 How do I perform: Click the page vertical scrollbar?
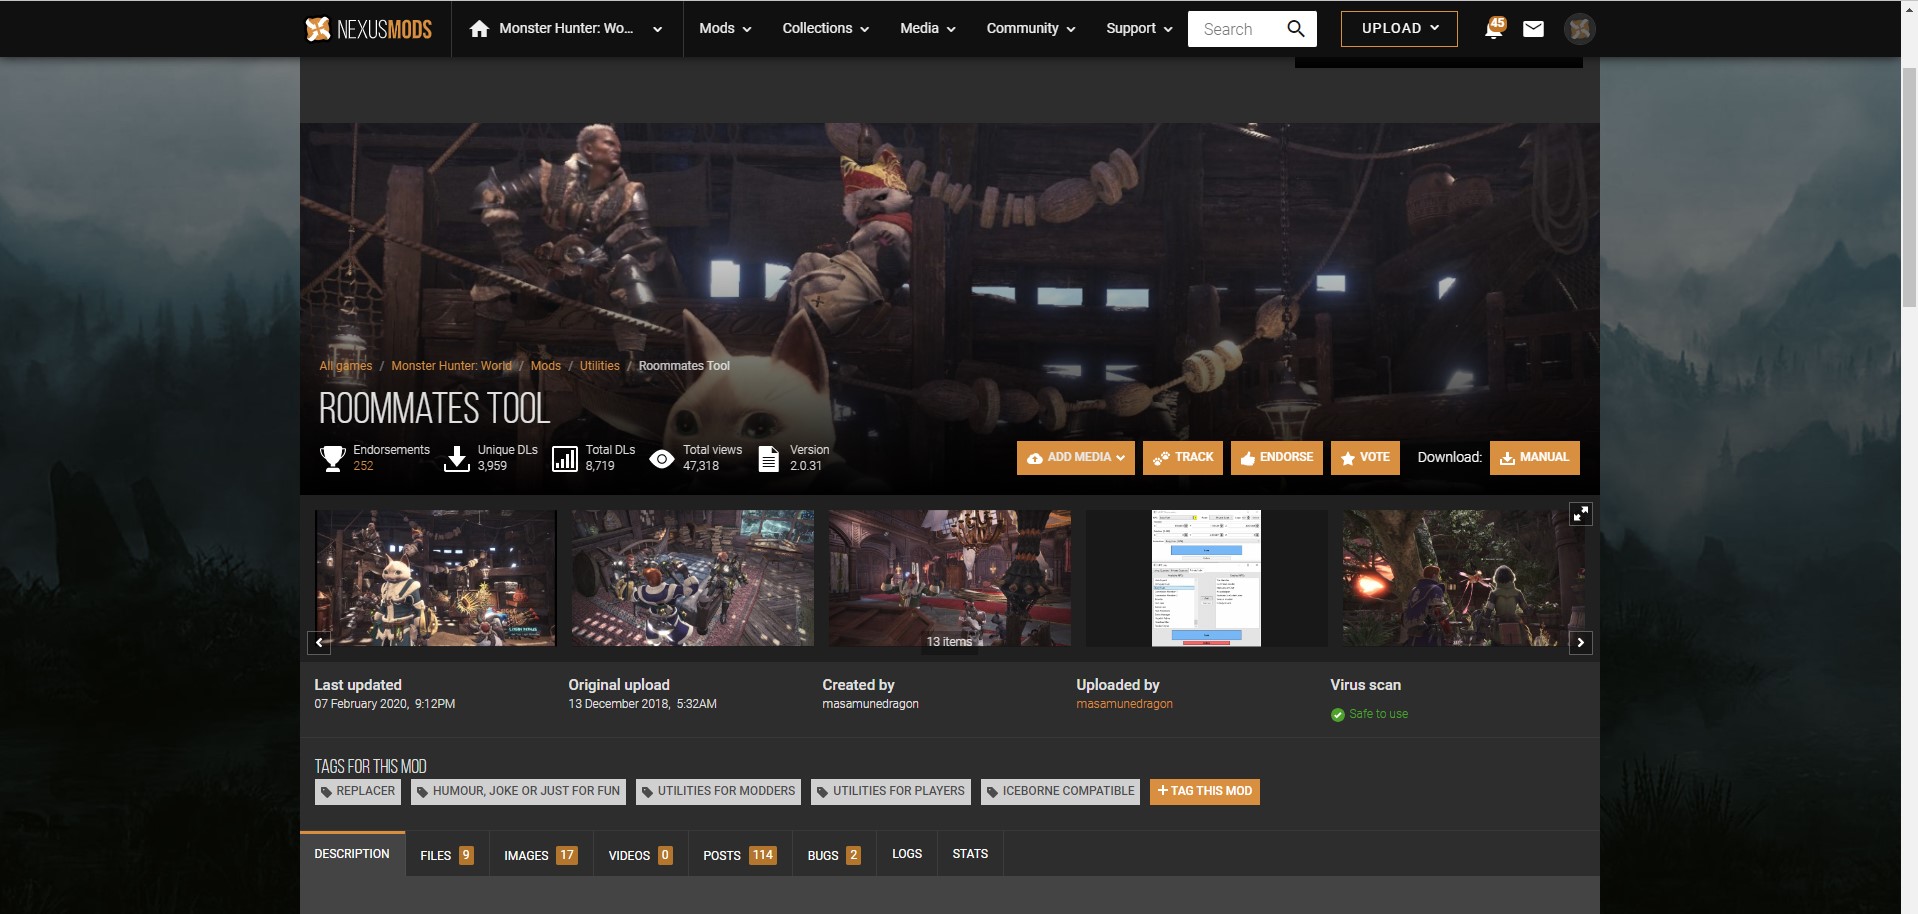(1909, 190)
